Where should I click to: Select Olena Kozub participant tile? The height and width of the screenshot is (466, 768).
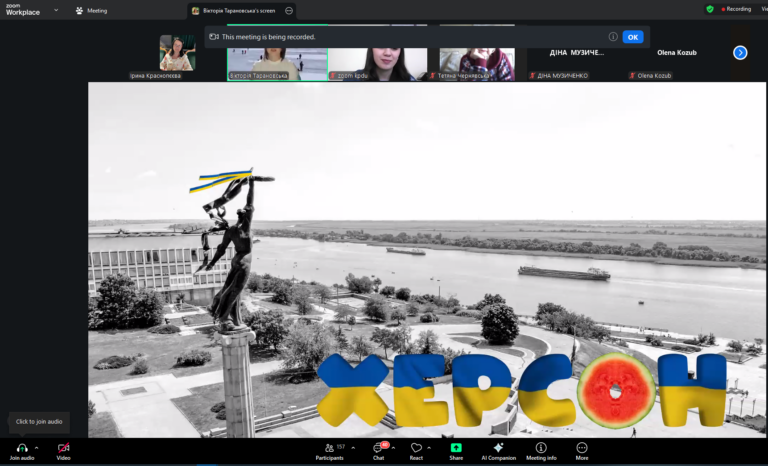(677, 53)
